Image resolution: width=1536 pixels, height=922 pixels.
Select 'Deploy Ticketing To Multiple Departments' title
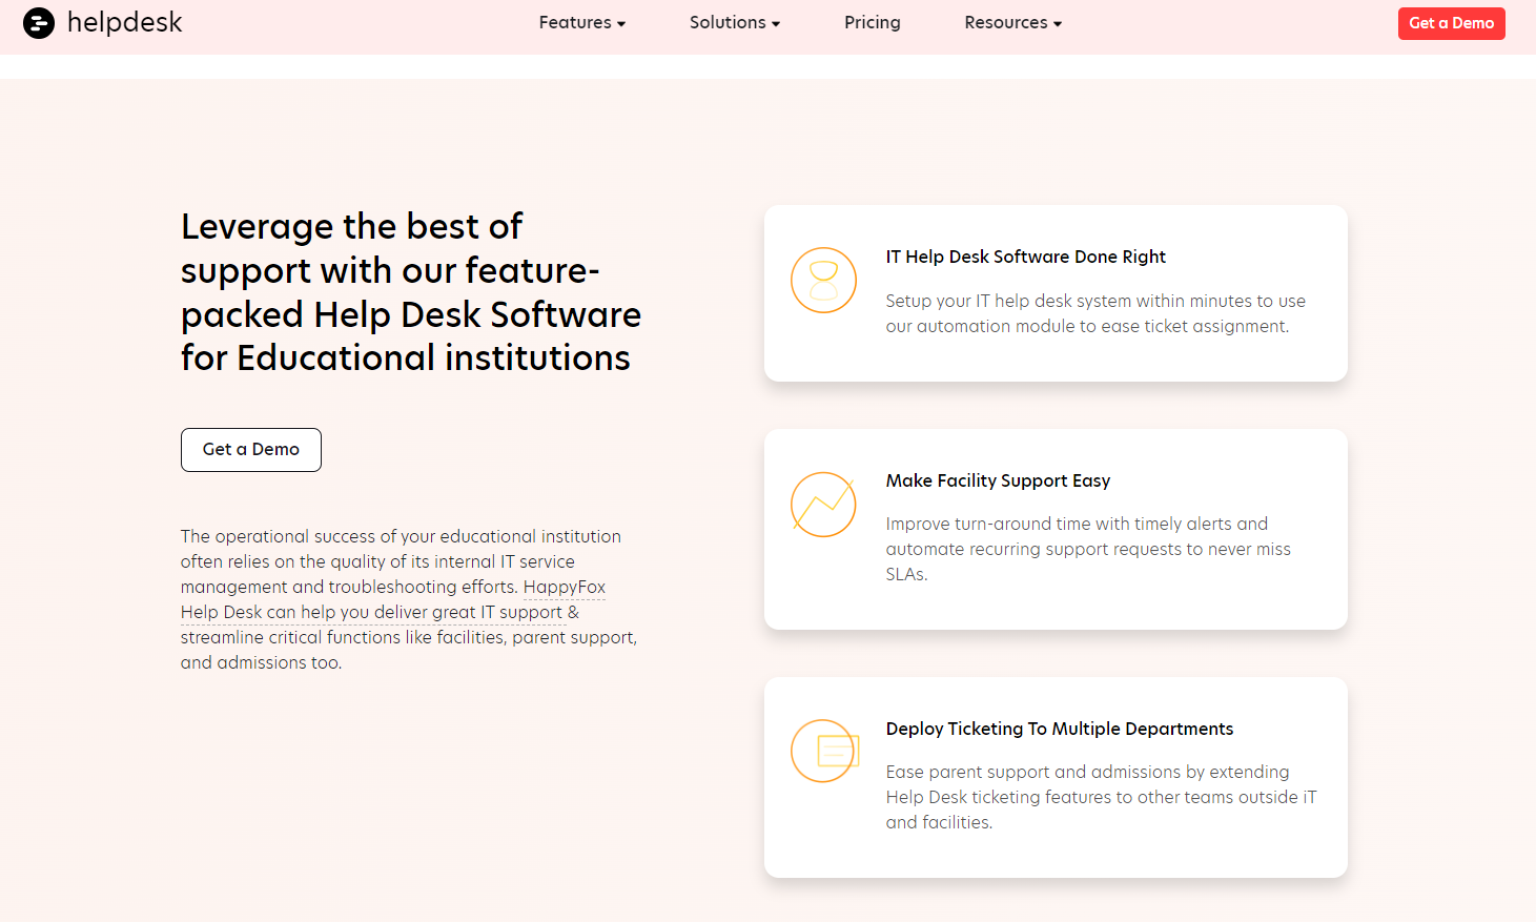coord(1059,729)
